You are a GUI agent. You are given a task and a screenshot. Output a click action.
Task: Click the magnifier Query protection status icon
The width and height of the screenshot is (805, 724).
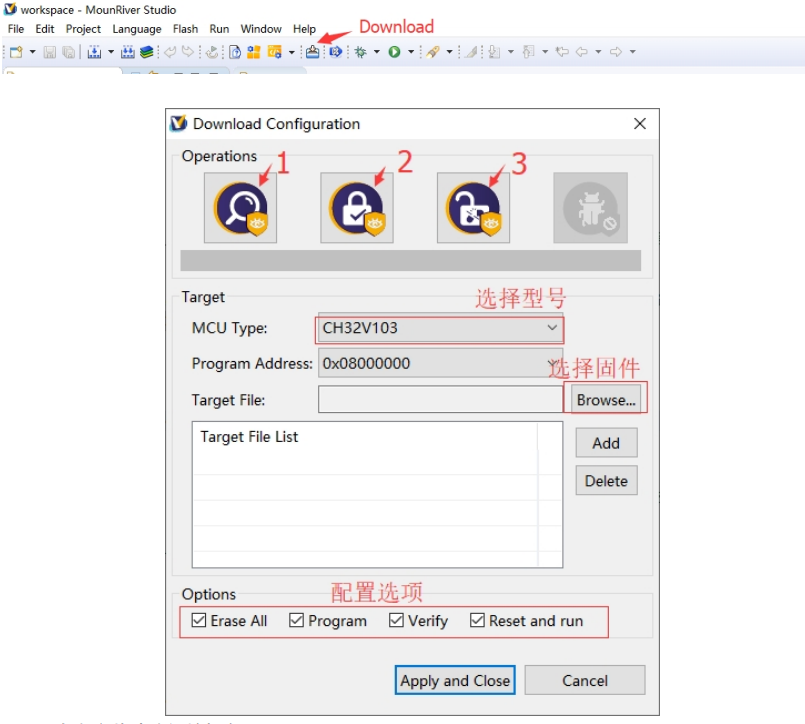(240, 208)
